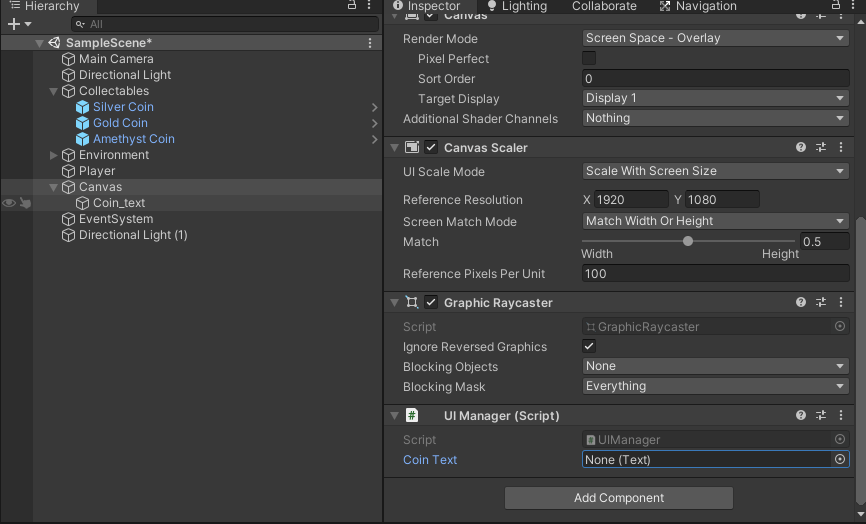This screenshot has height=524, width=866.
Task: Open Gold Coin prefab via arrow
Action: click(374, 123)
